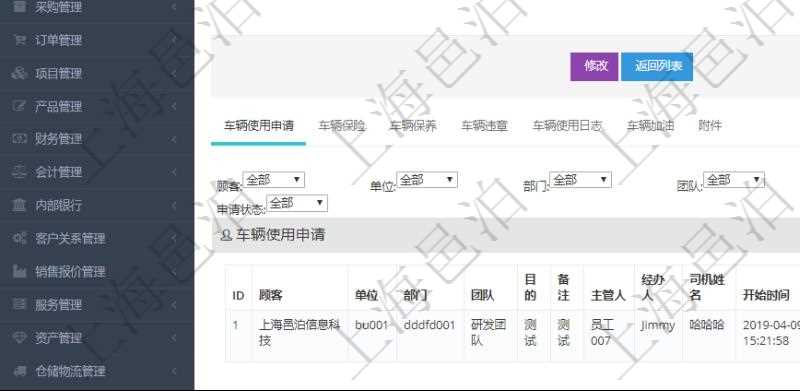This screenshot has width=800, height=391.
Task: Open the 单位 filter dropdown
Action: (x=427, y=180)
